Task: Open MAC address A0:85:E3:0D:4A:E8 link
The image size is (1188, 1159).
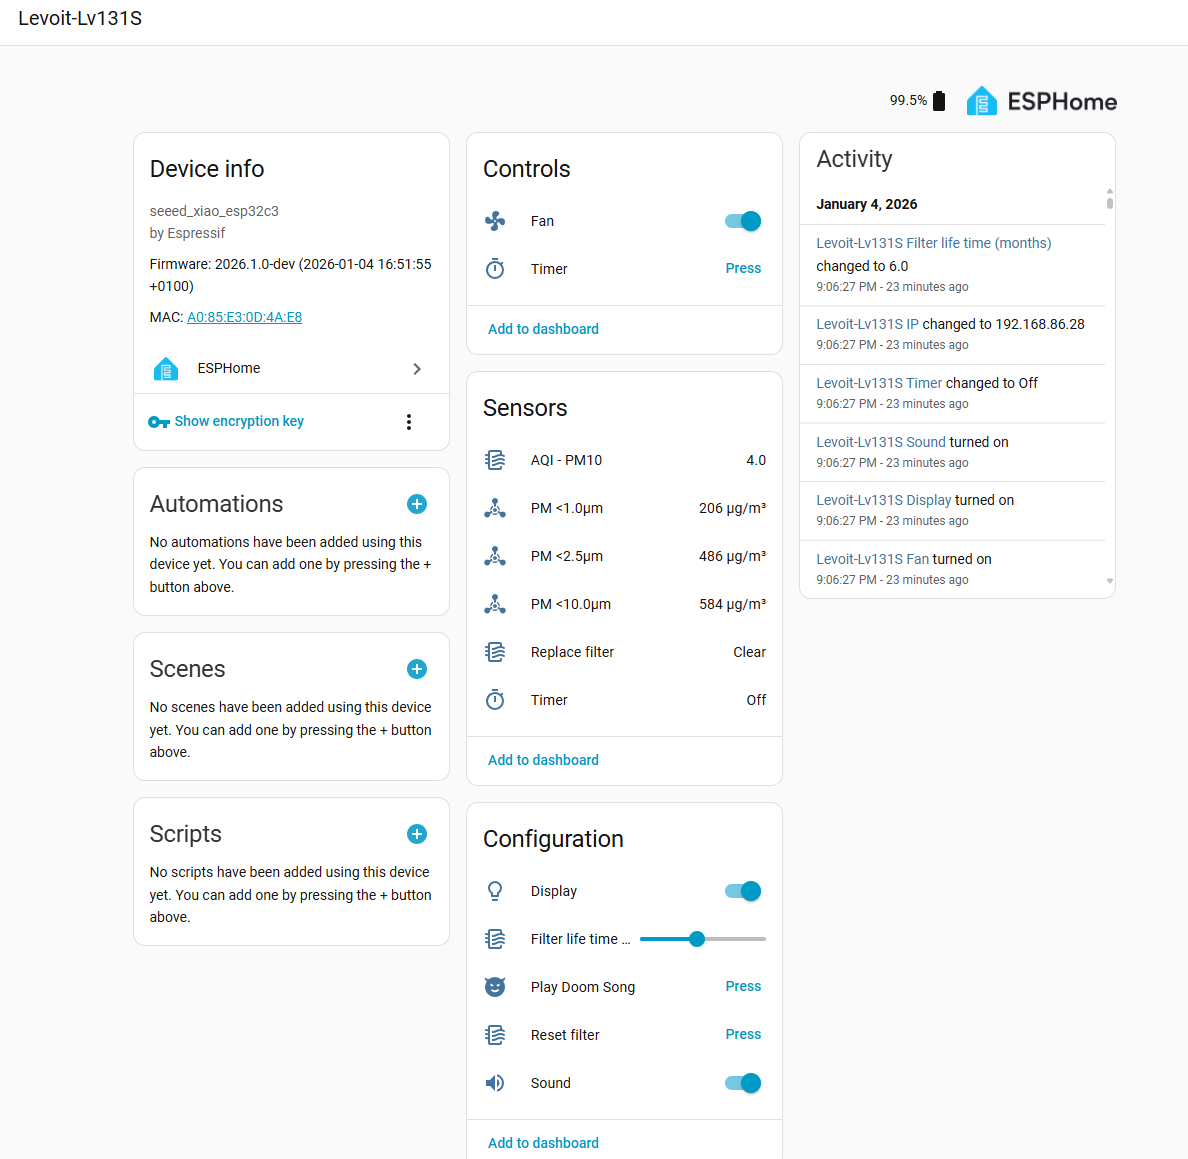Action: pos(244,317)
